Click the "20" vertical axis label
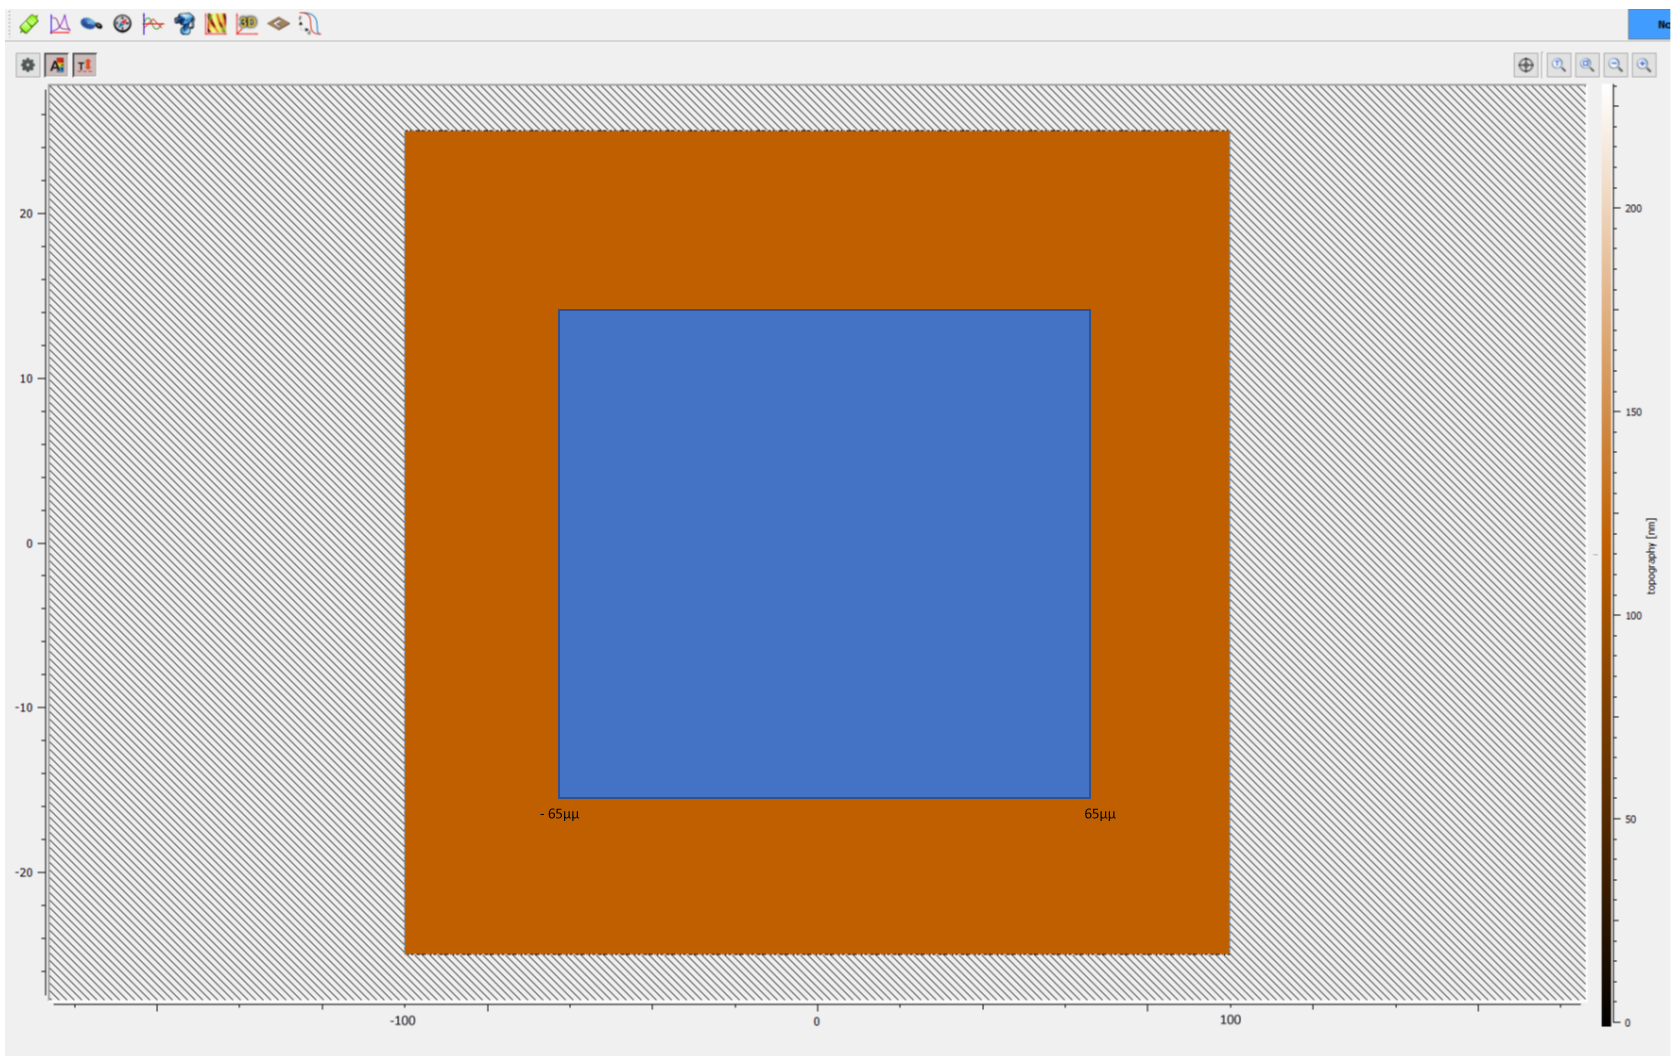Viewport: 1676px width, 1056px height. point(26,213)
